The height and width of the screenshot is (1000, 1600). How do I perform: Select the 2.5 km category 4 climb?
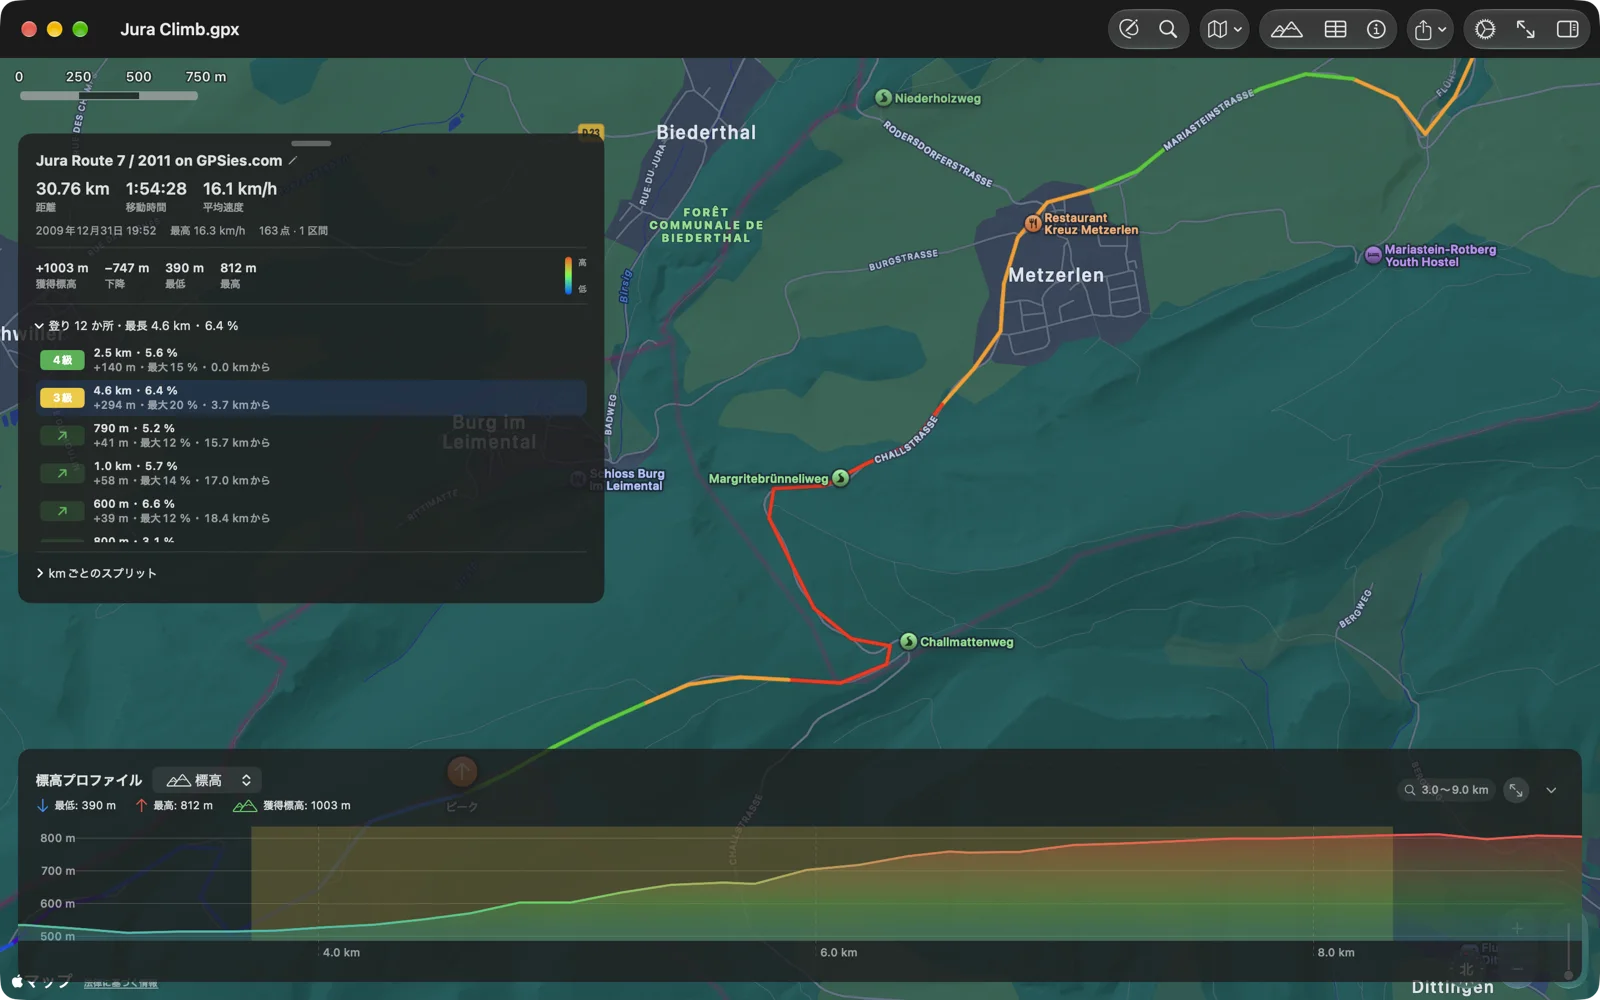[311, 360]
